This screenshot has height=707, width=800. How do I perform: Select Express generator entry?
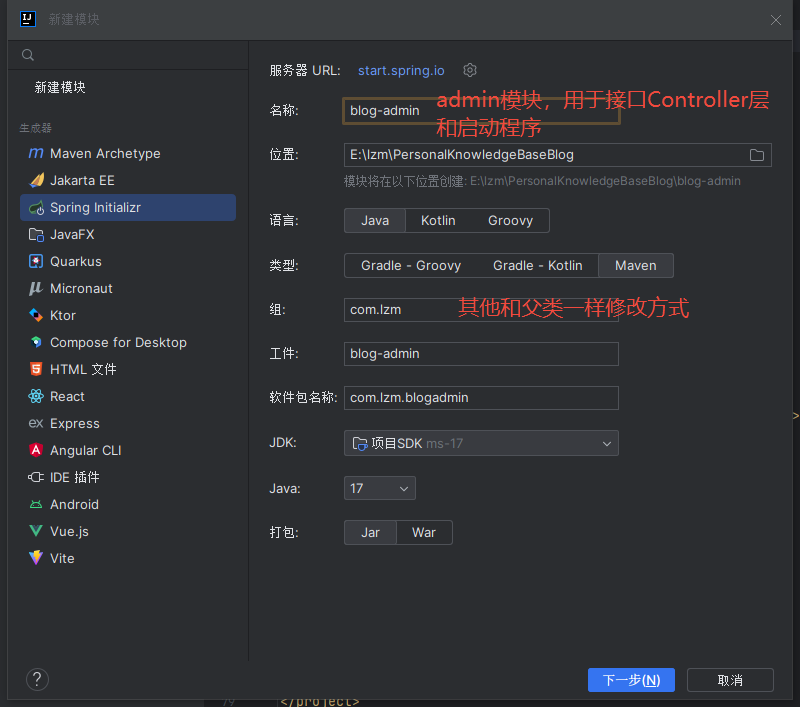pos(128,424)
